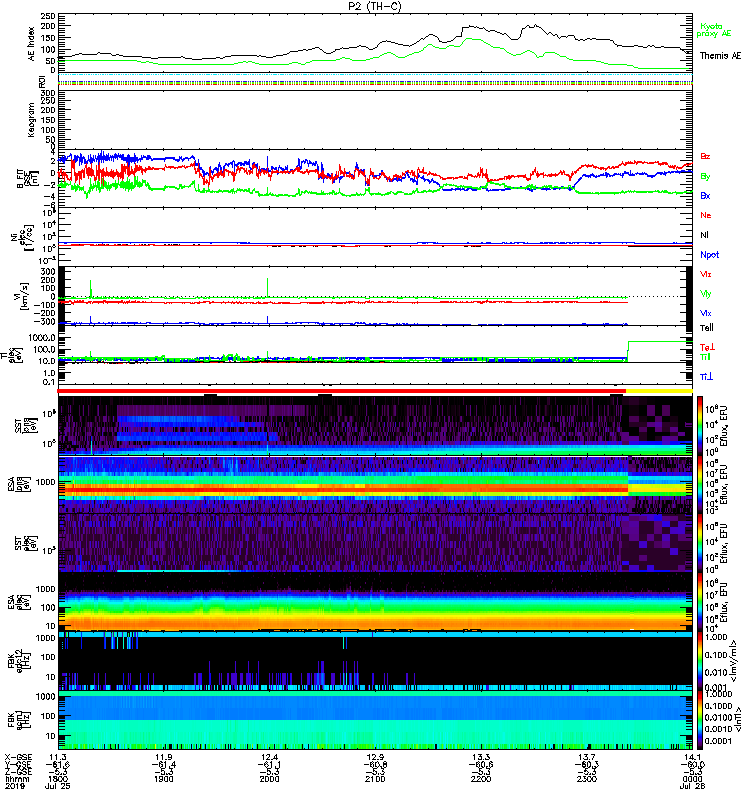The image size is (750, 800).
Task: Click the 0000 time tick label
Action: click(692, 779)
